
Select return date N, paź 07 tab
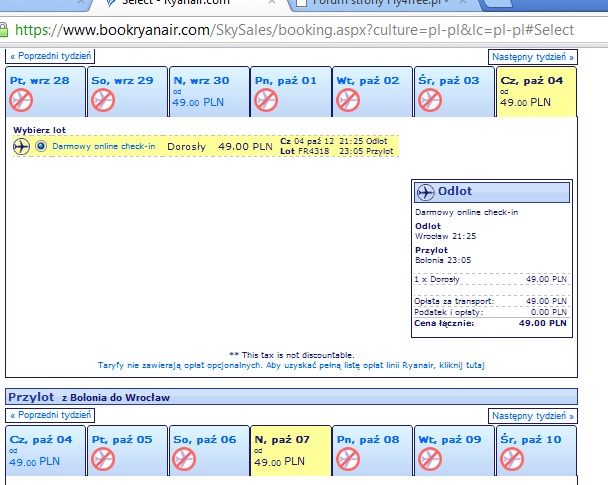[x=291, y=450]
